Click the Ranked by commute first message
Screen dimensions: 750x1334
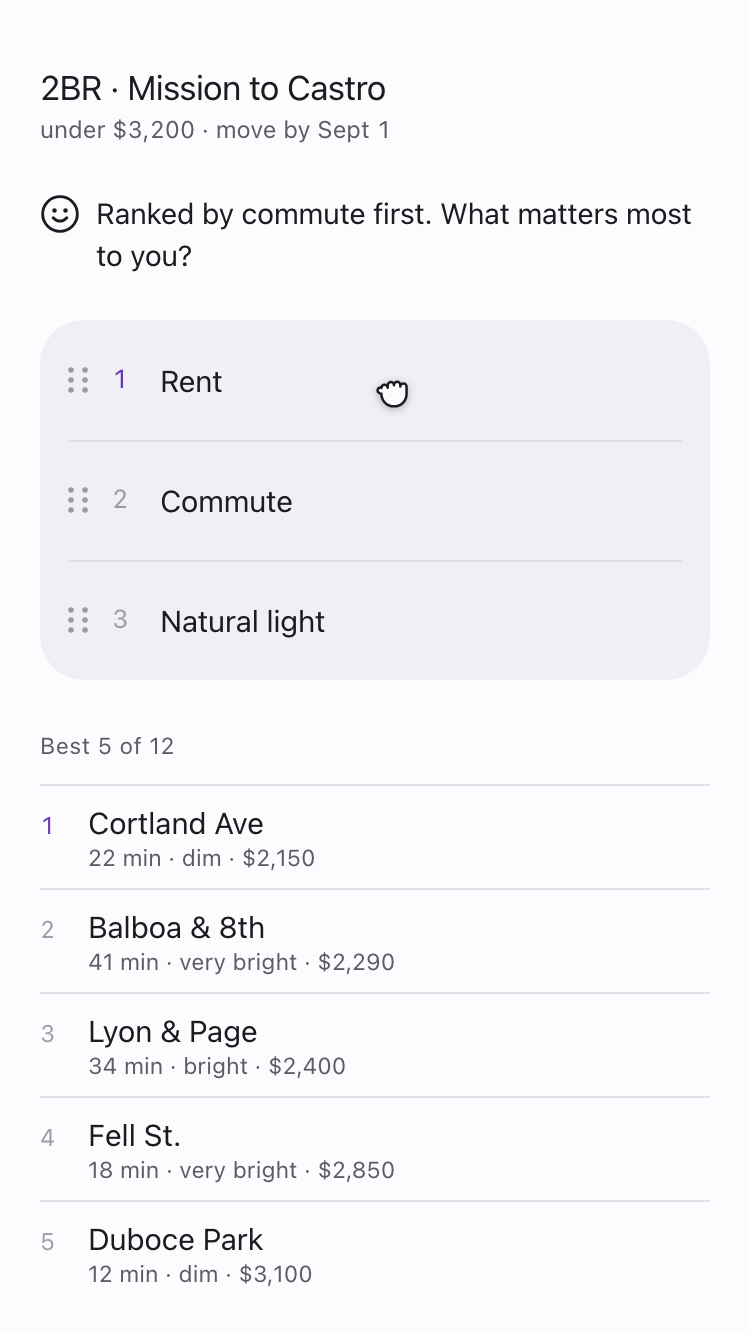(394, 235)
